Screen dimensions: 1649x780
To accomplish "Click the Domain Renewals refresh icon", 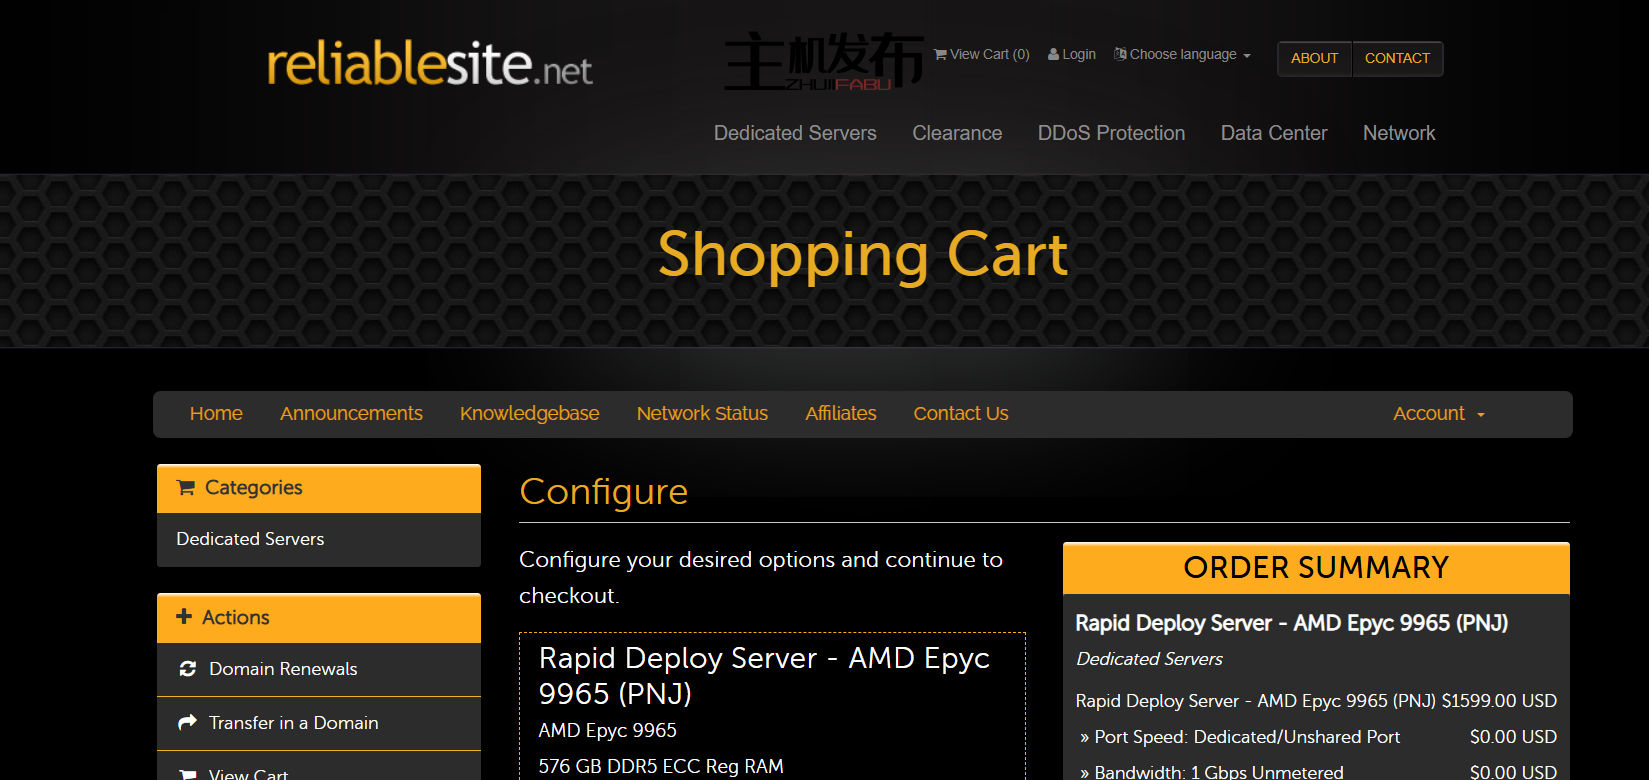I will 187,669.
